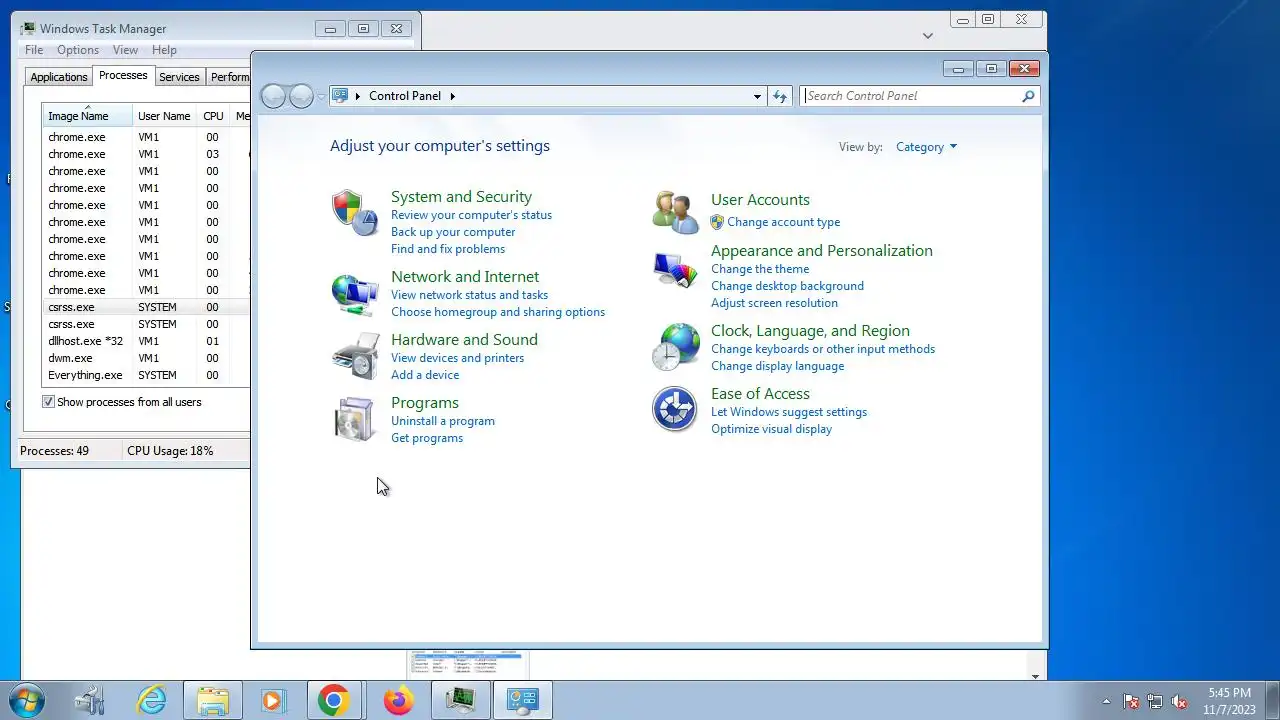Open Windows Media Player on taskbar
1280x720 pixels.
pyautogui.click(x=272, y=700)
